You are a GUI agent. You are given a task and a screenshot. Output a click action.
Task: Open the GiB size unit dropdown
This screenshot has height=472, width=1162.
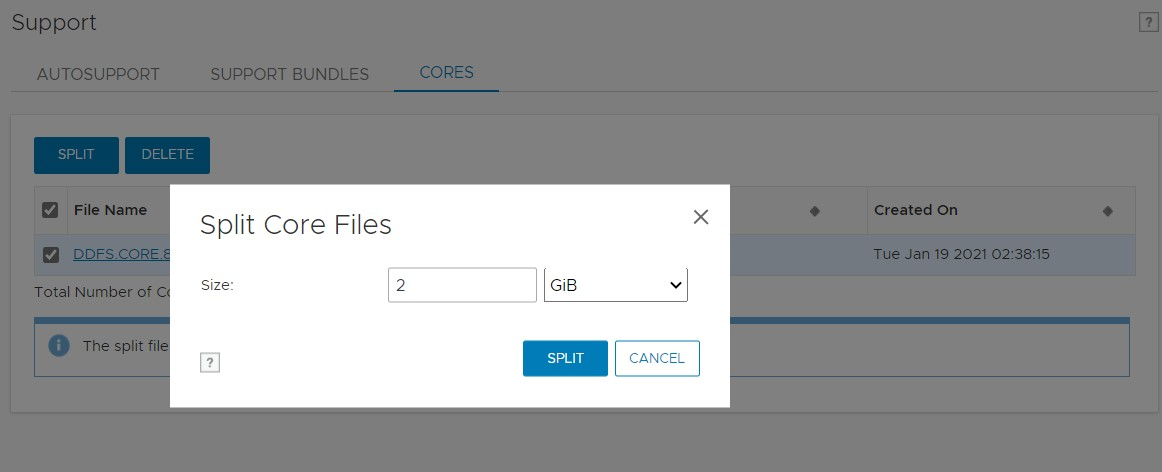[x=615, y=285]
